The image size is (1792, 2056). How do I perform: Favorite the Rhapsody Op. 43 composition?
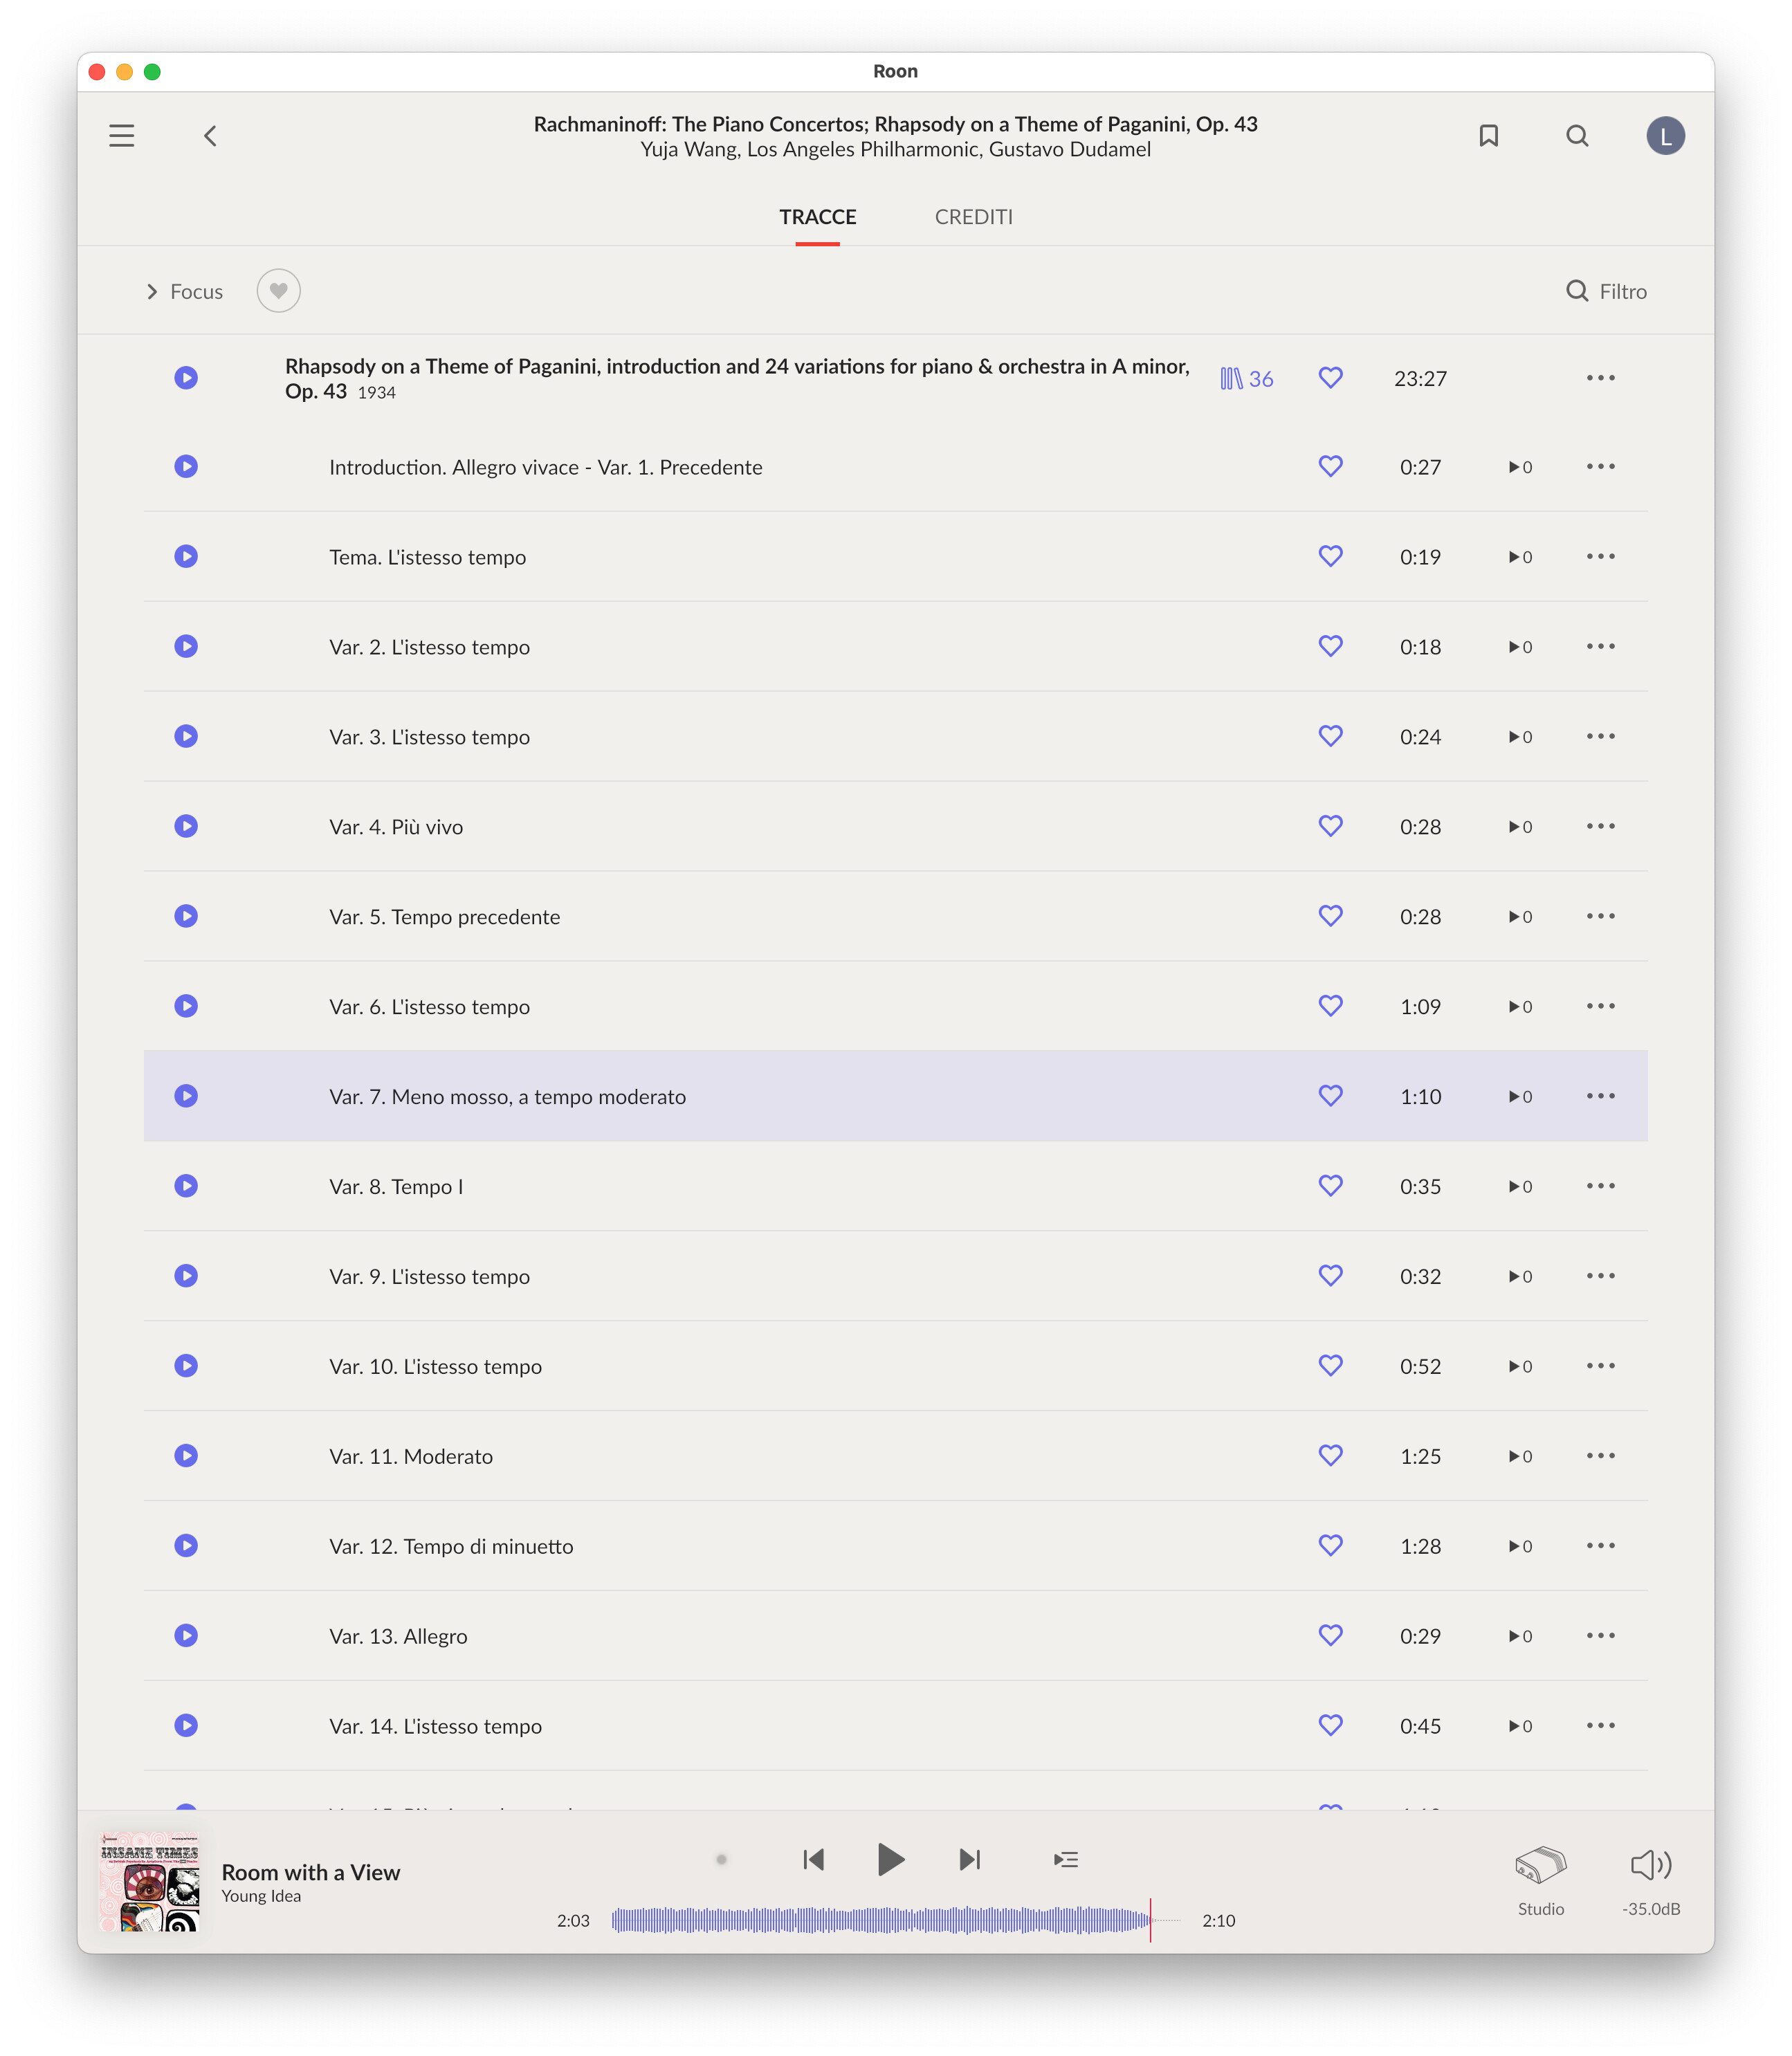pyautogui.click(x=1330, y=378)
